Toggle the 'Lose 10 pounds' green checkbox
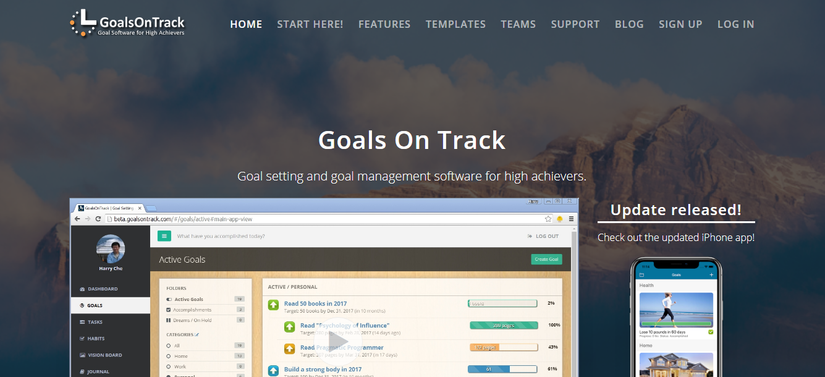The image size is (825, 377). (710, 332)
